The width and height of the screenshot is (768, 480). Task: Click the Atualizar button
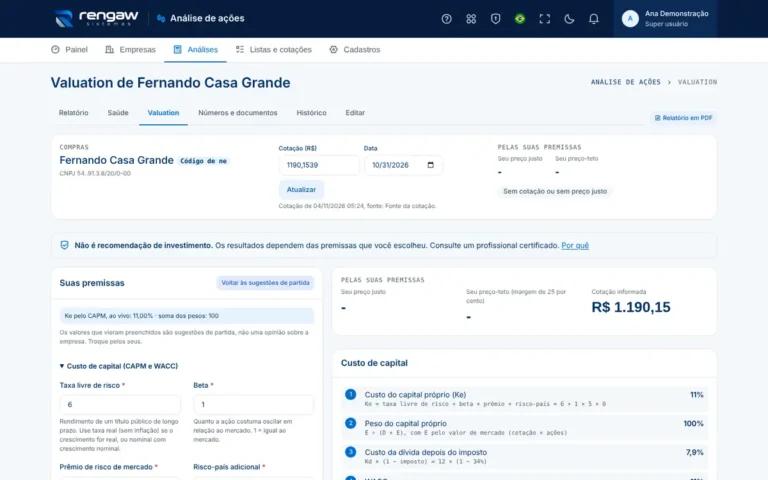pos(301,190)
